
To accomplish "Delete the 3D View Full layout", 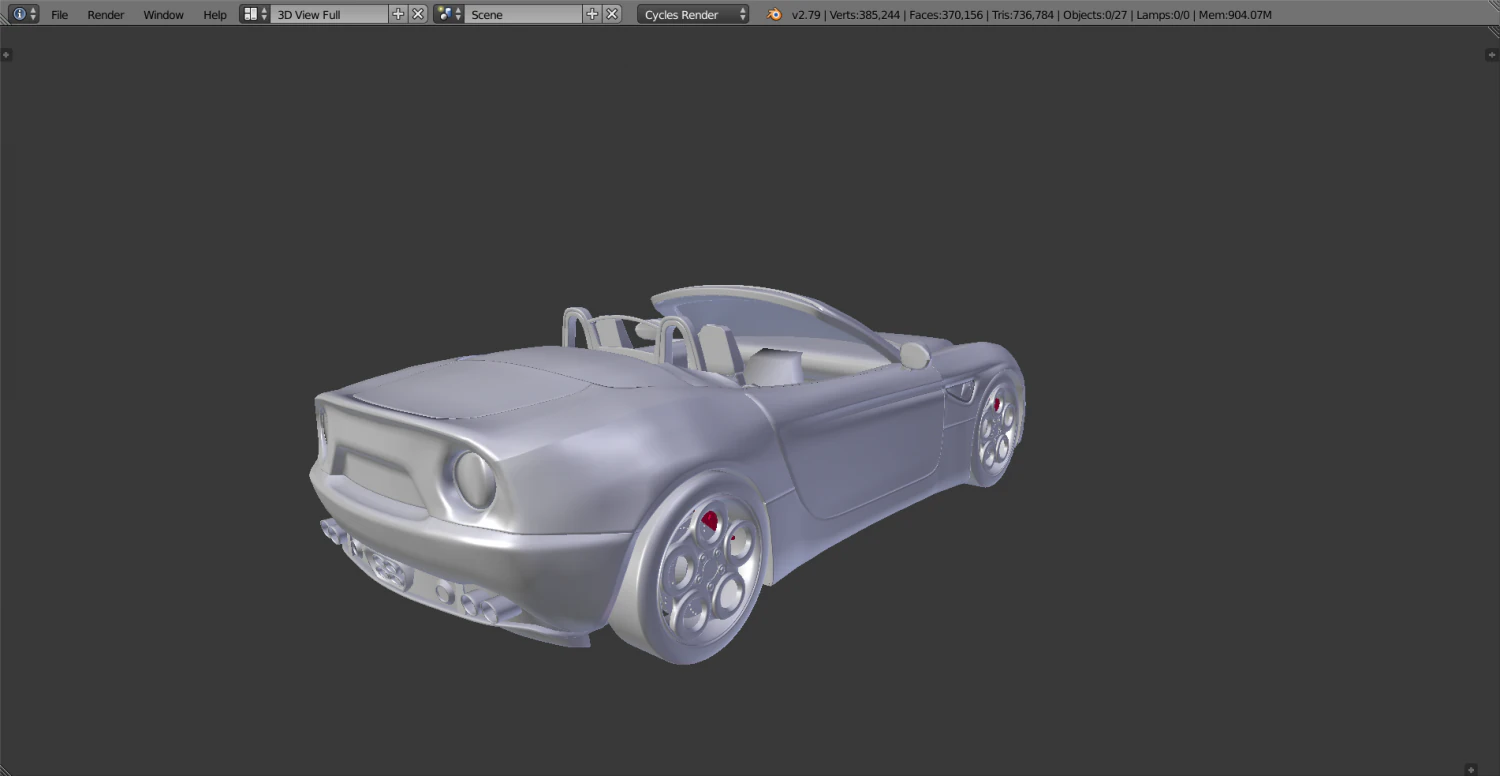I will click(x=418, y=14).
